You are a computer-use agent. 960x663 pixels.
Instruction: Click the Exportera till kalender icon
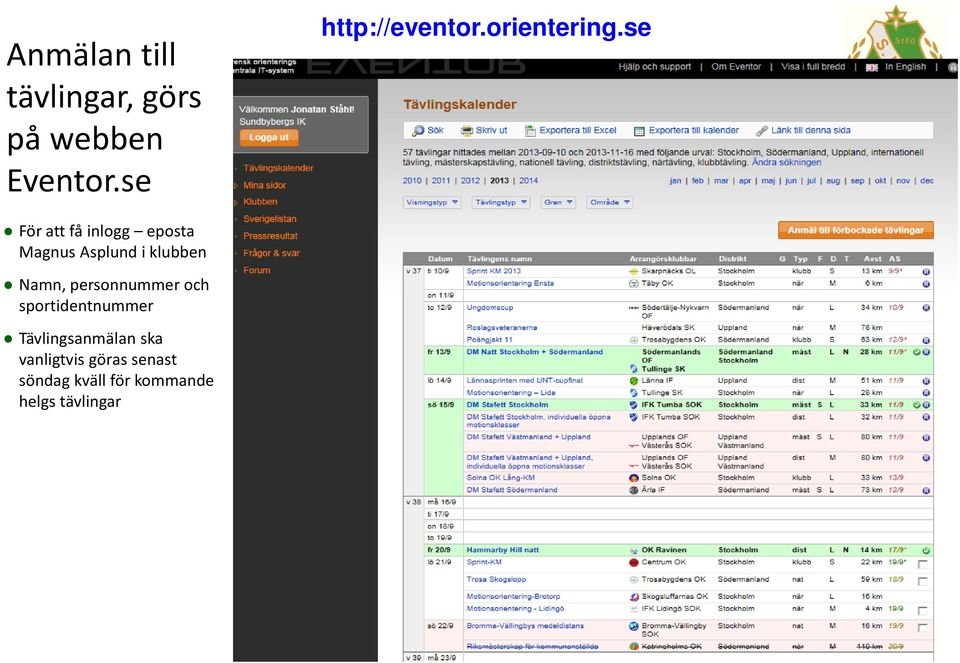tap(639, 130)
